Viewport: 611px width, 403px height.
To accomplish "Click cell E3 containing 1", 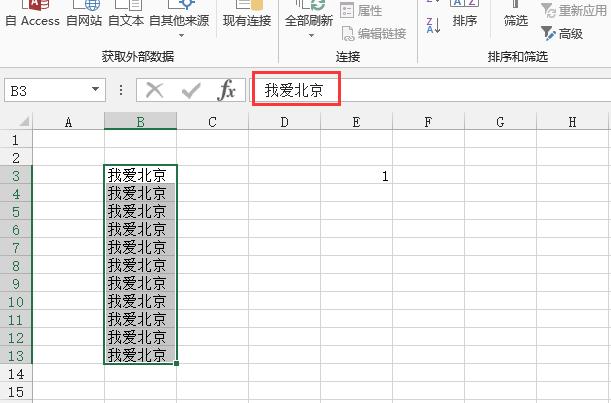I will [x=356, y=175].
